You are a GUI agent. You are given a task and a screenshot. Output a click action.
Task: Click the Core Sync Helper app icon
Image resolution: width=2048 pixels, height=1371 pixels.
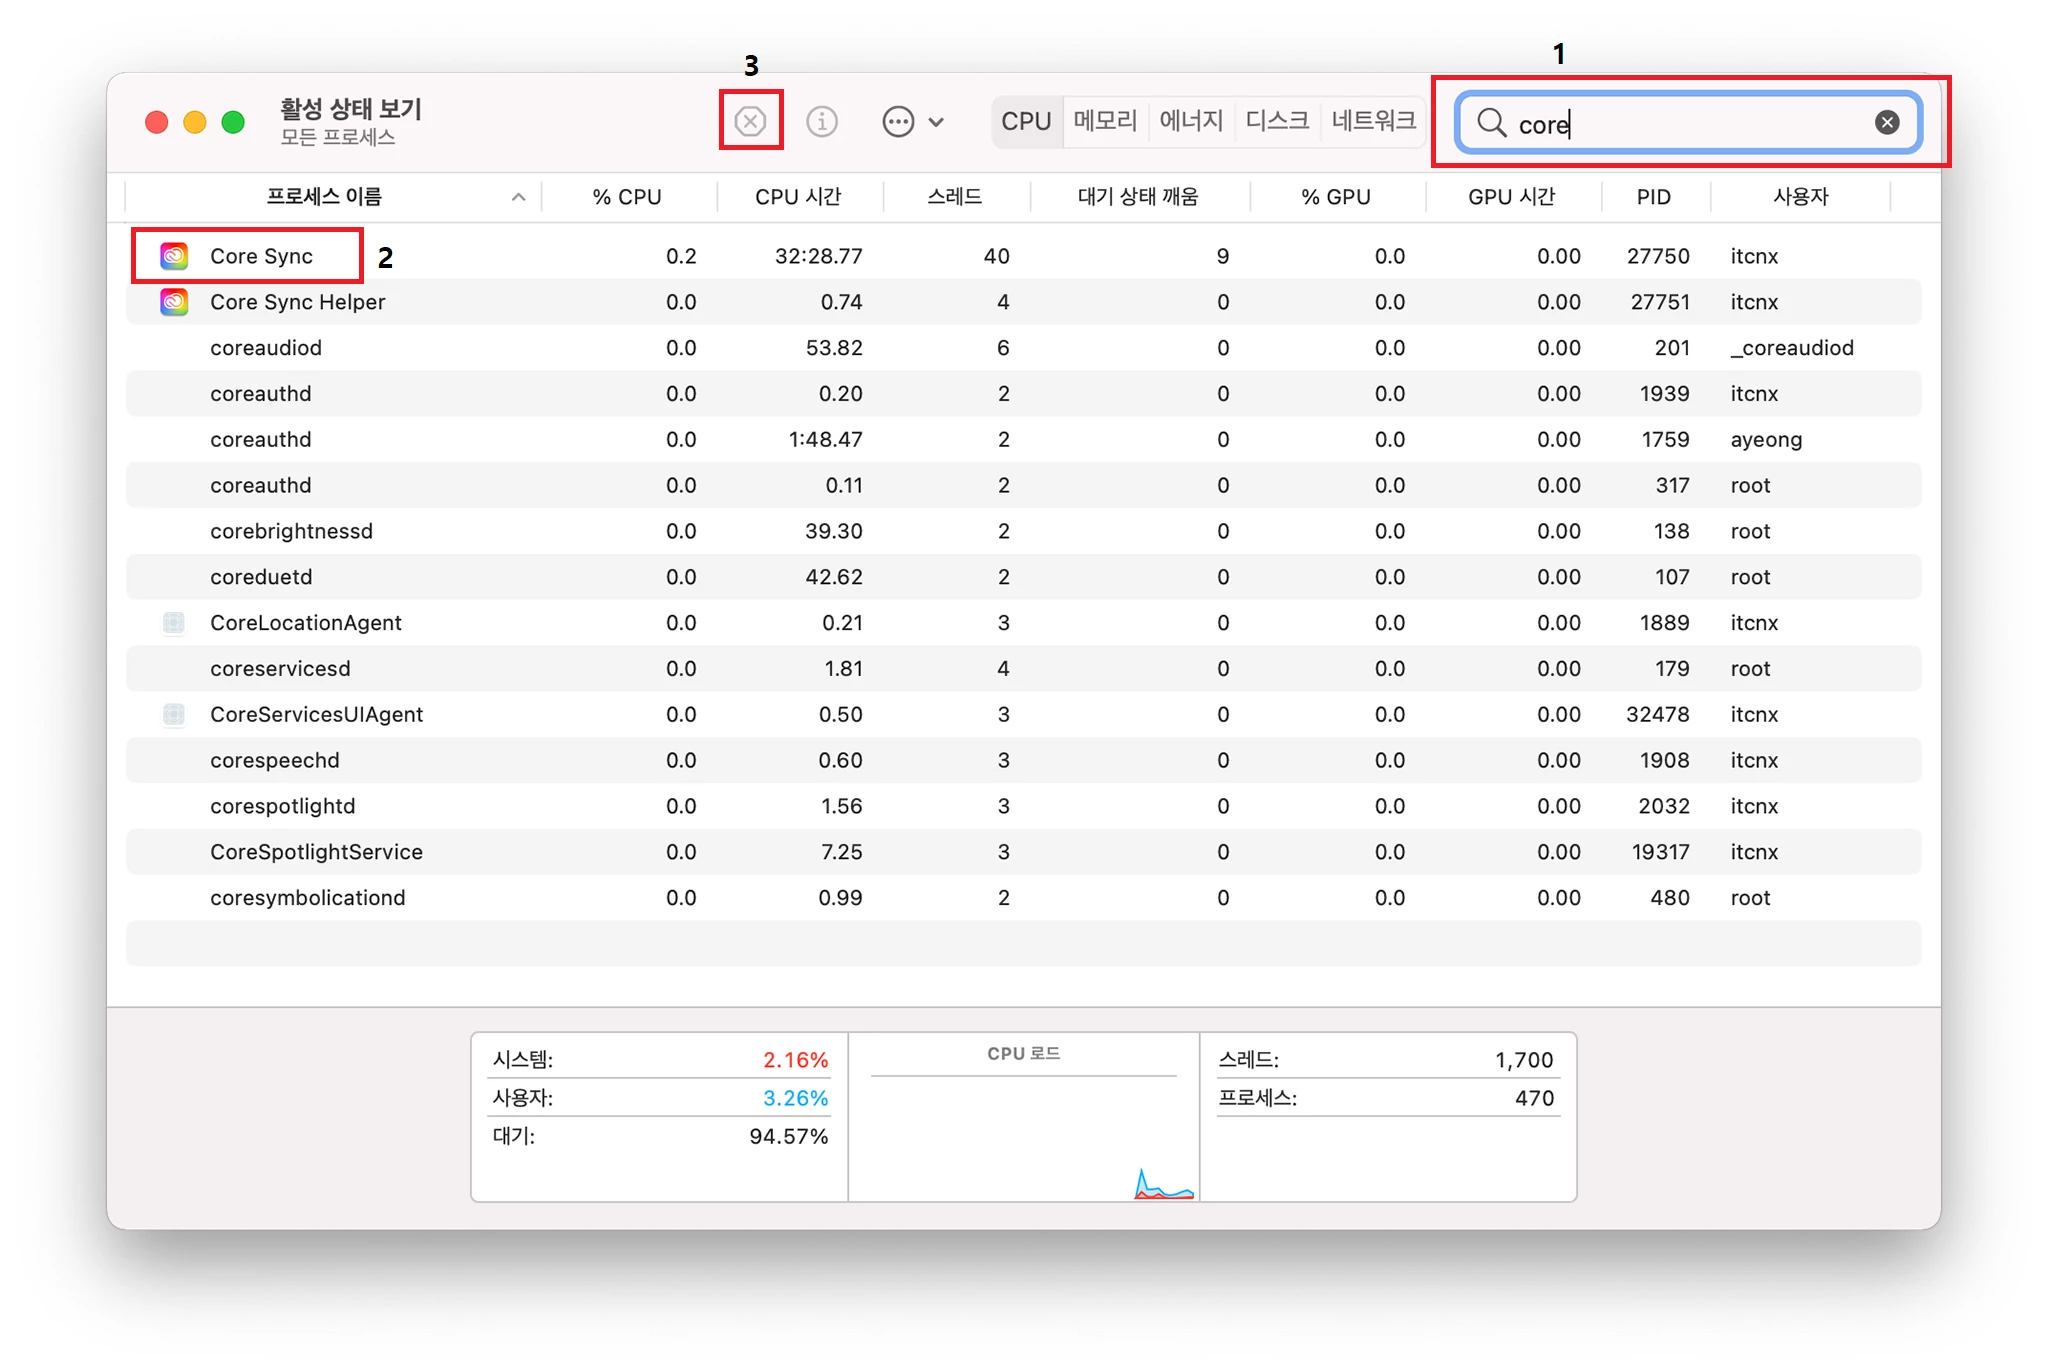(x=174, y=302)
